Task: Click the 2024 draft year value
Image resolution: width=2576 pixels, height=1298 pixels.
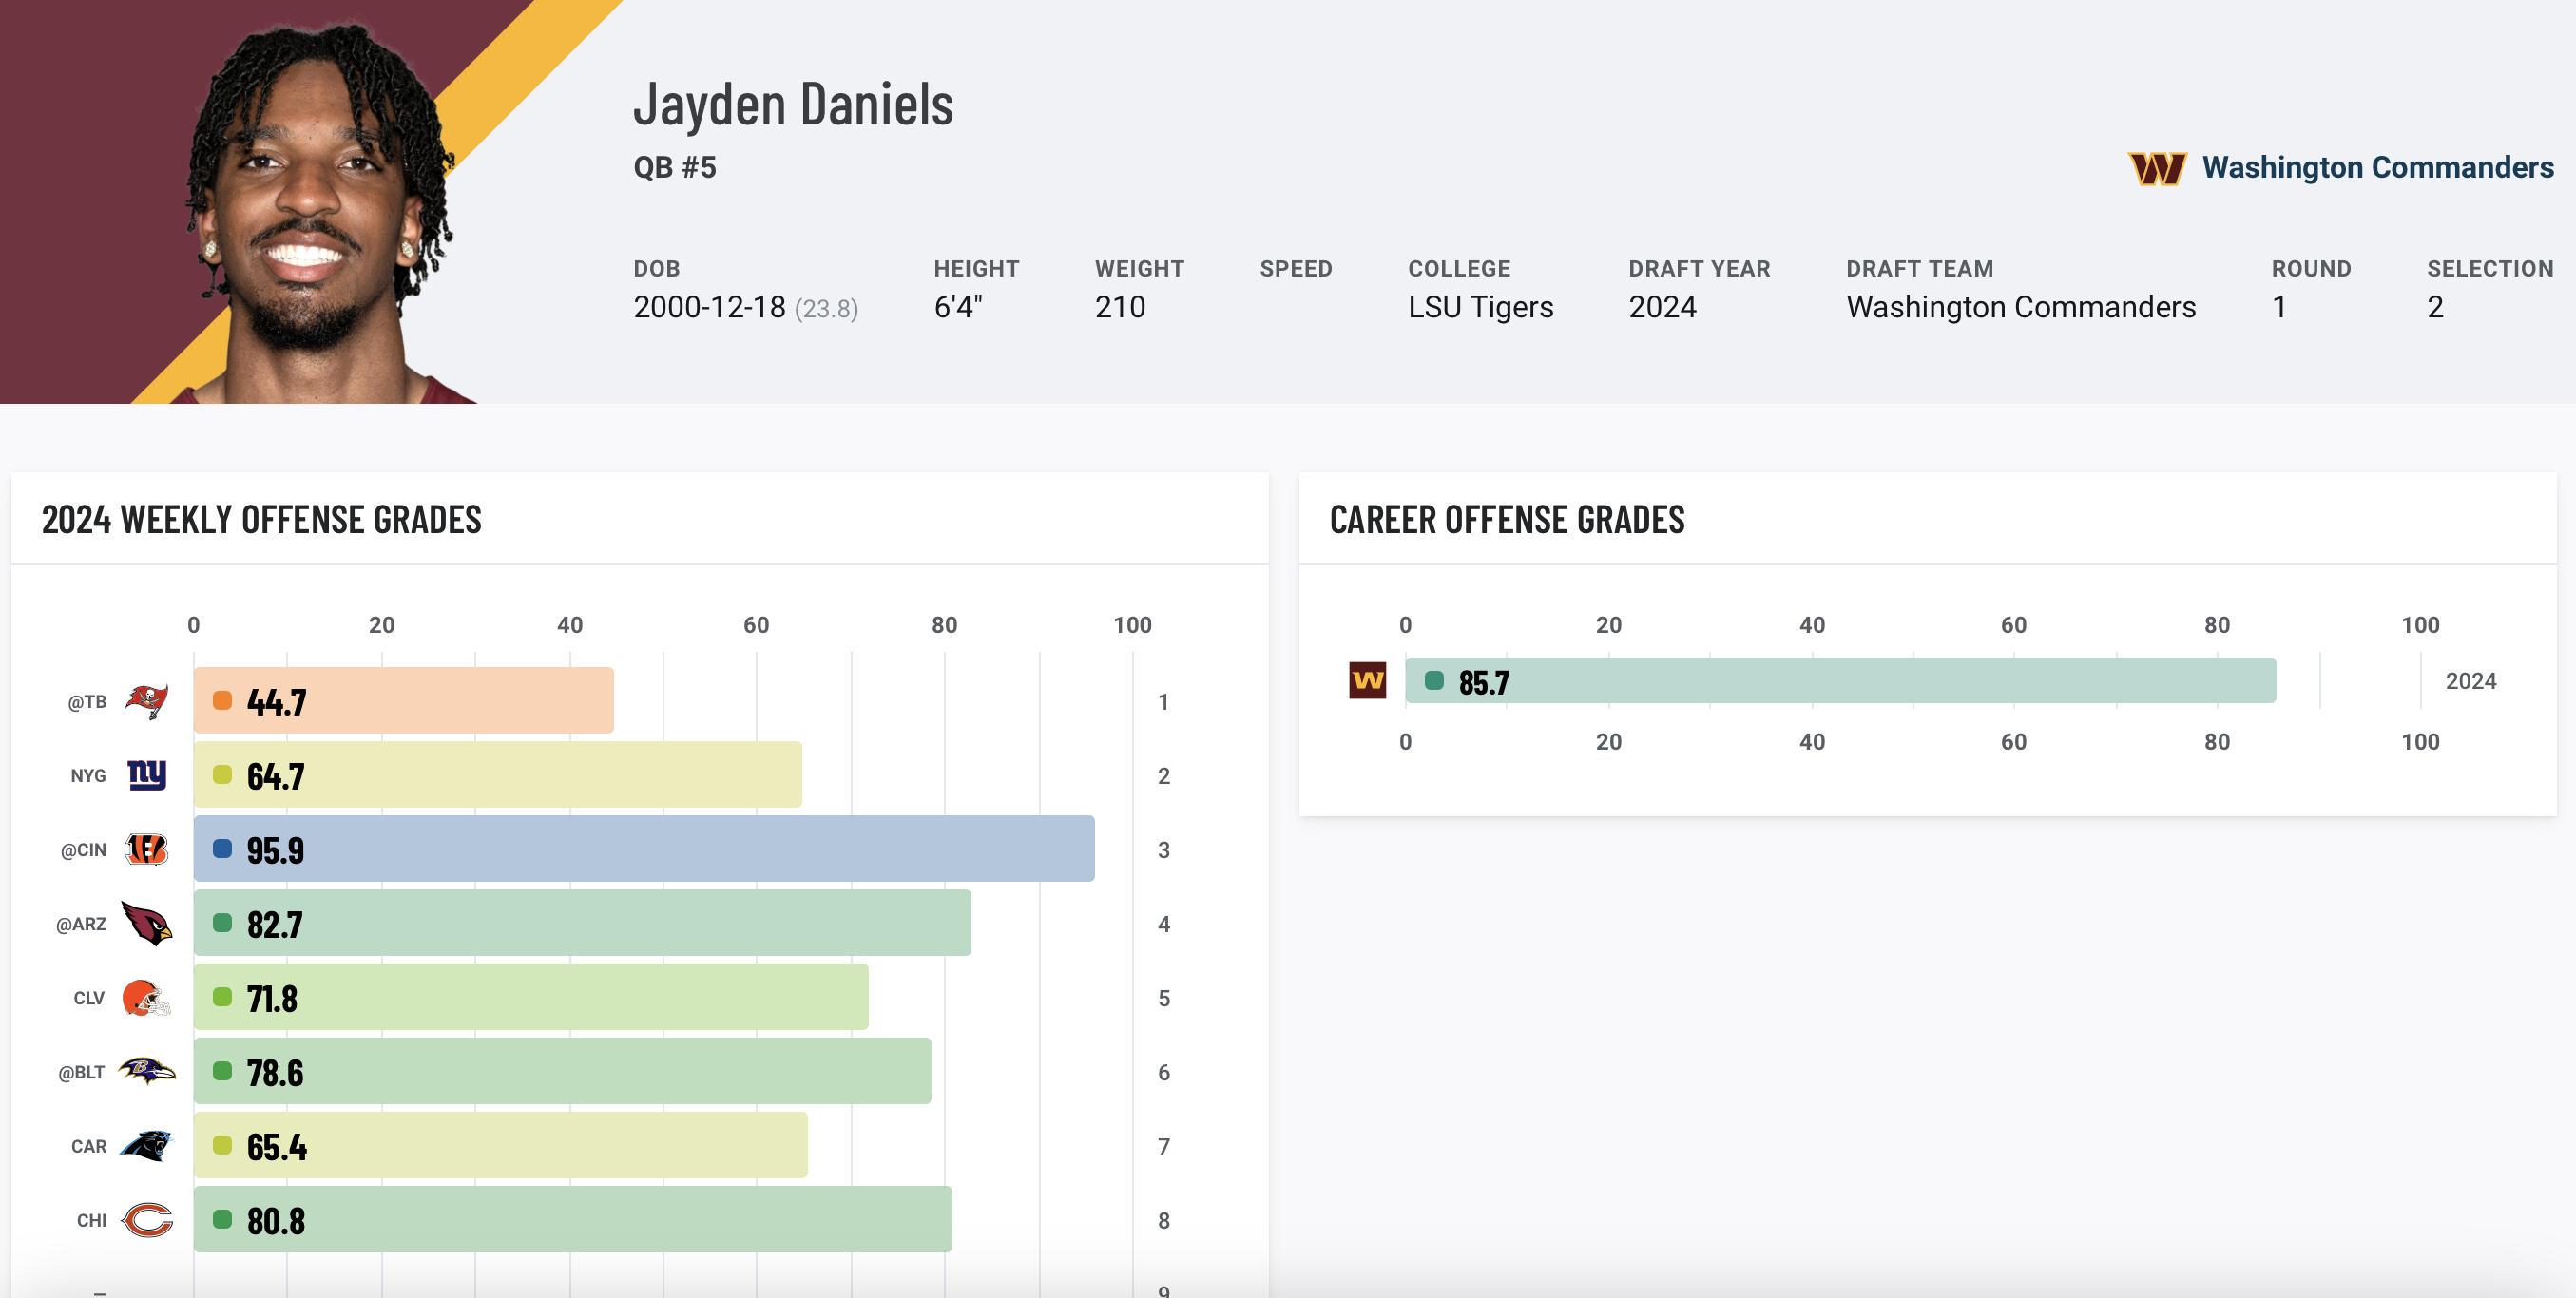Action: [x=1662, y=307]
